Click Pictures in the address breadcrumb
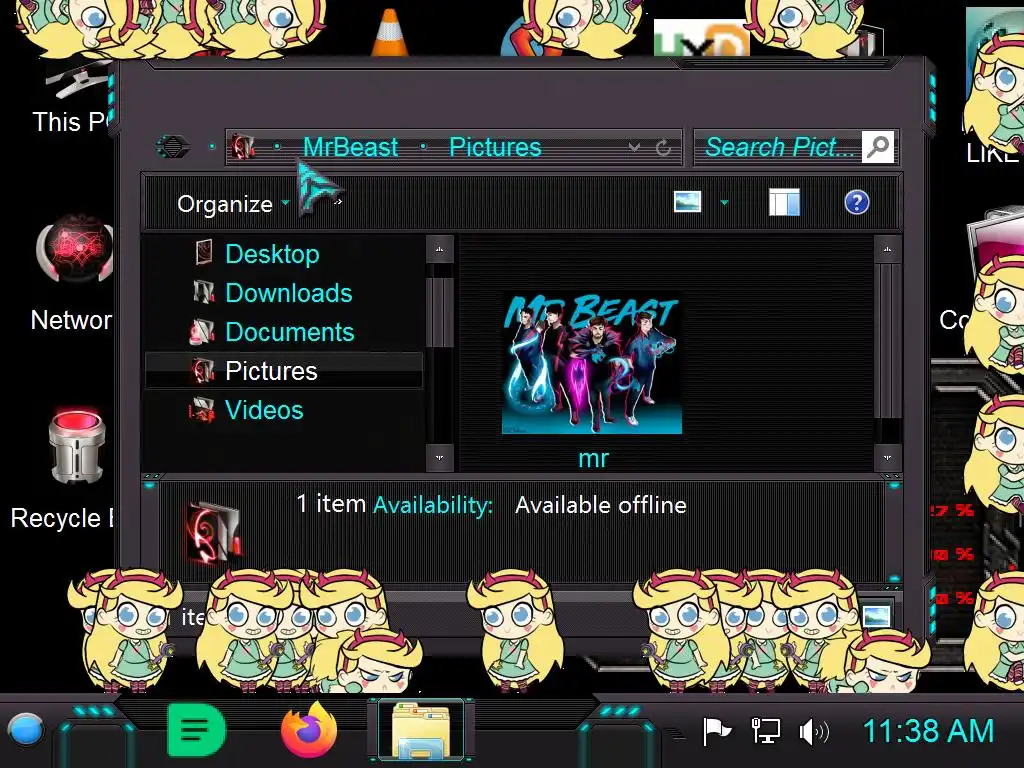Screen dimensions: 1024x768 [495, 147]
